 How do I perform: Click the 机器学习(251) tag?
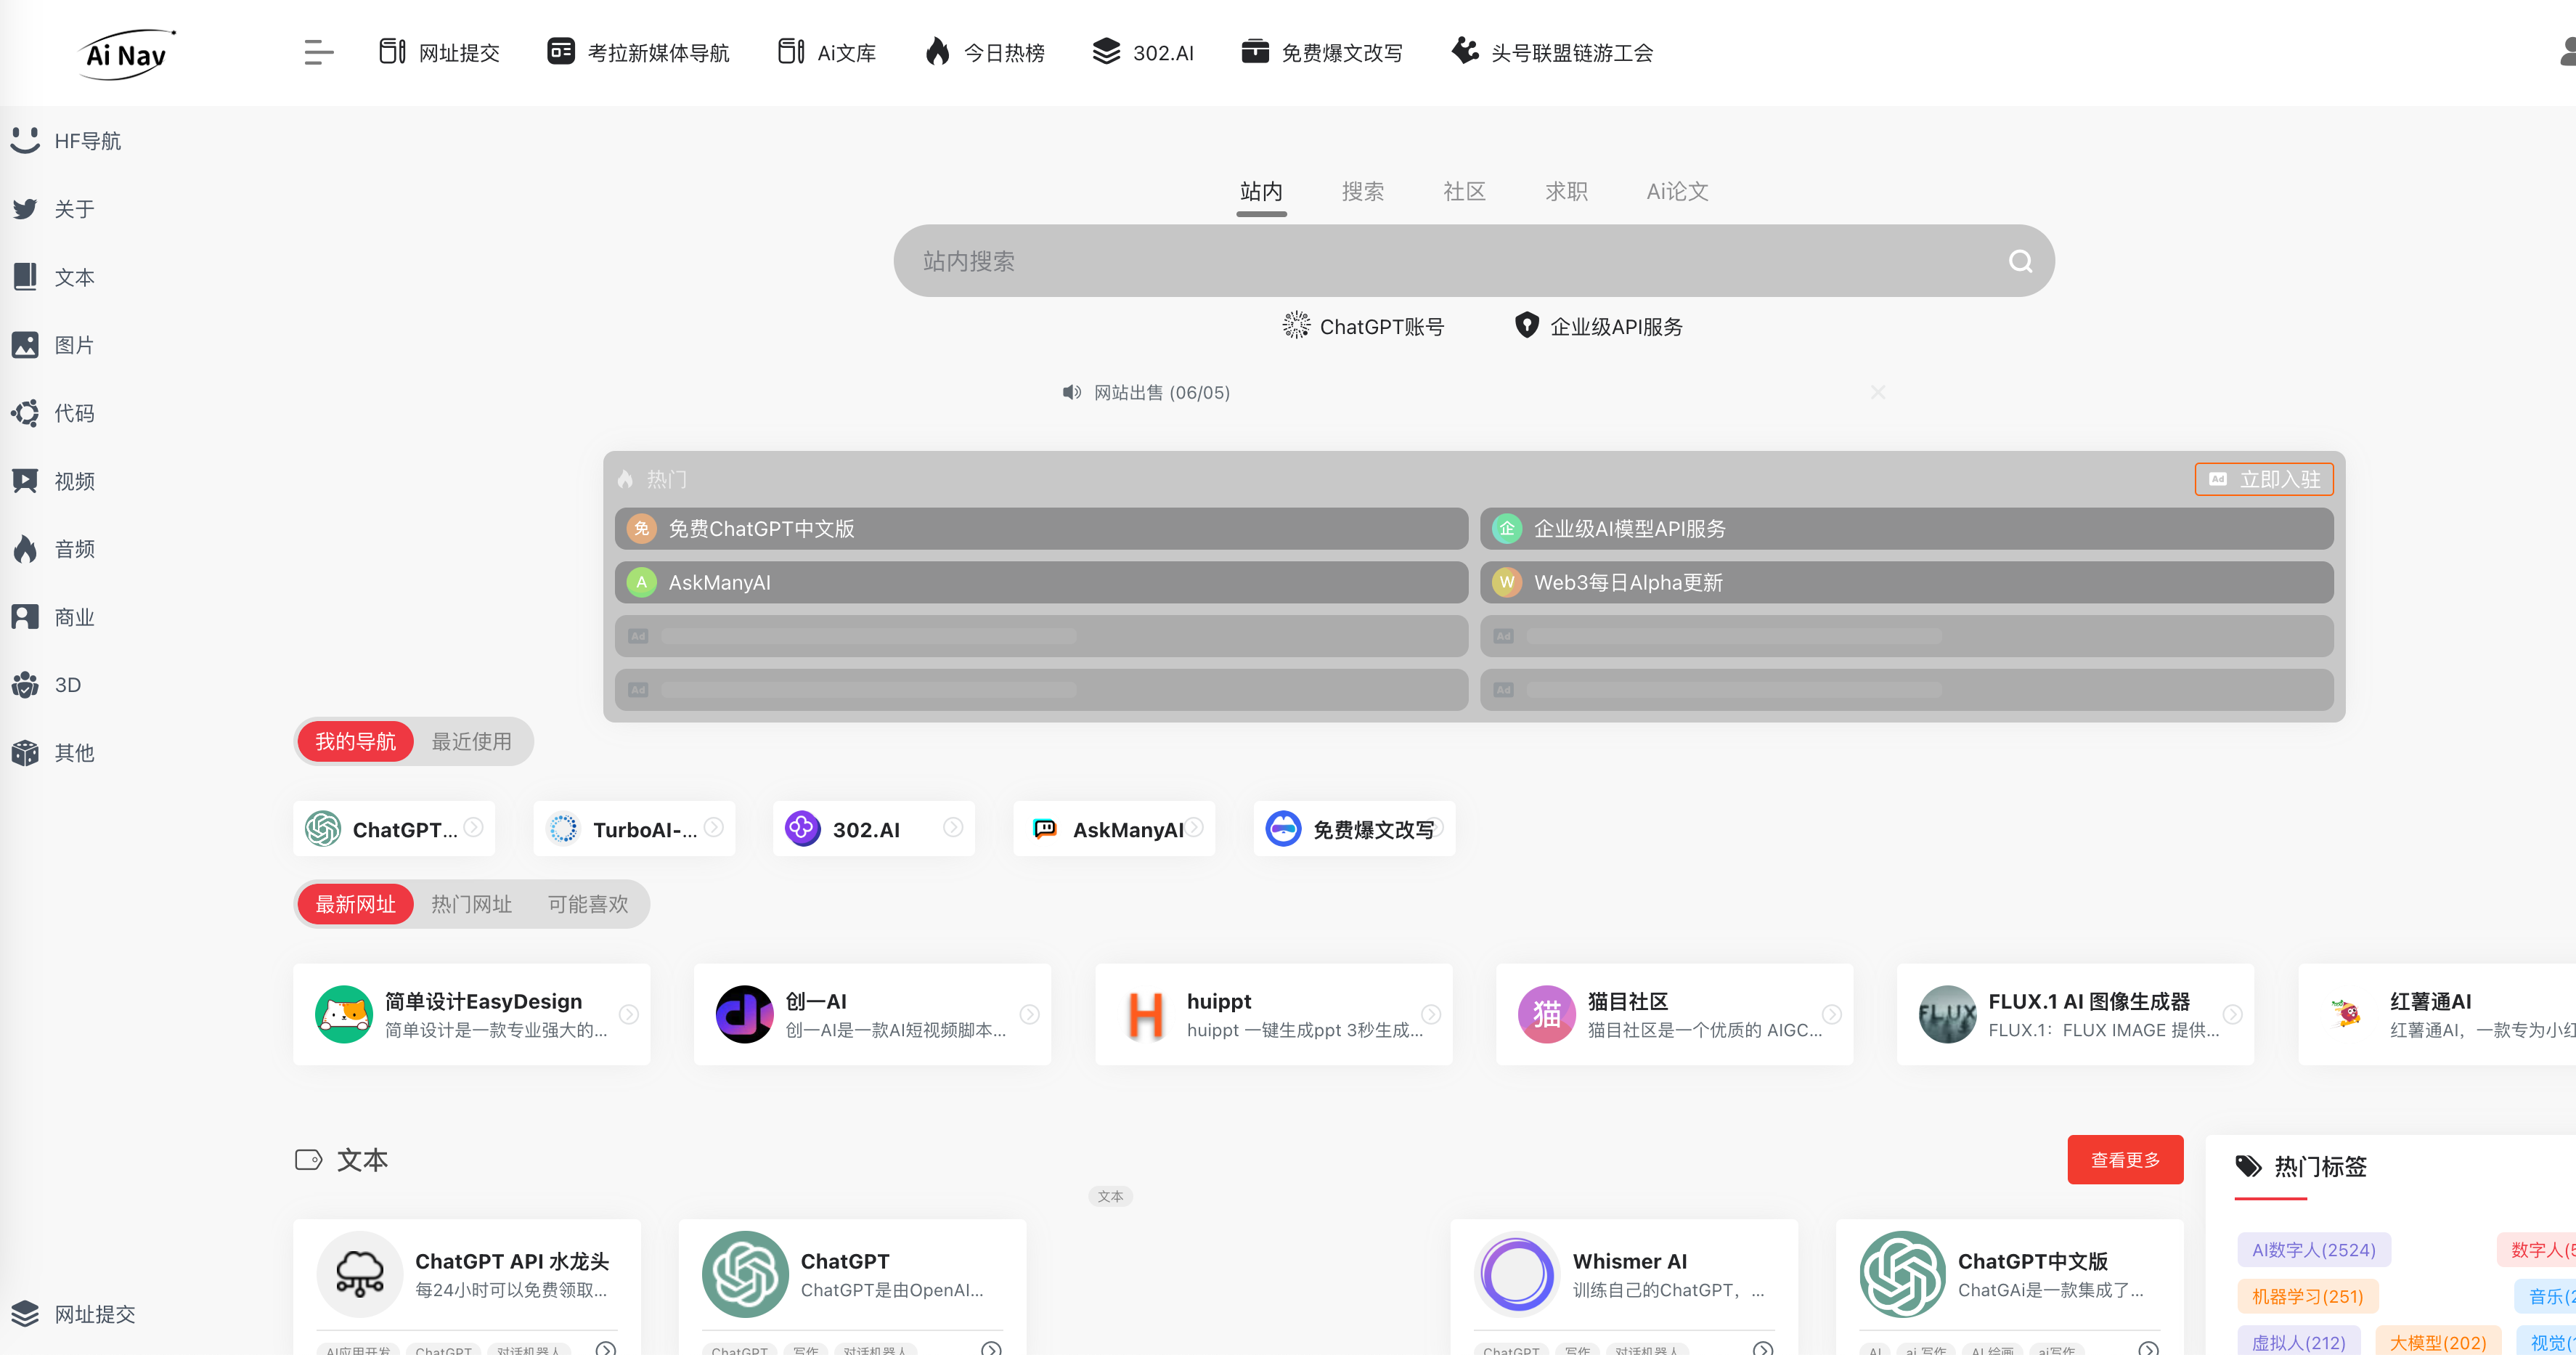pos(2307,1296)
